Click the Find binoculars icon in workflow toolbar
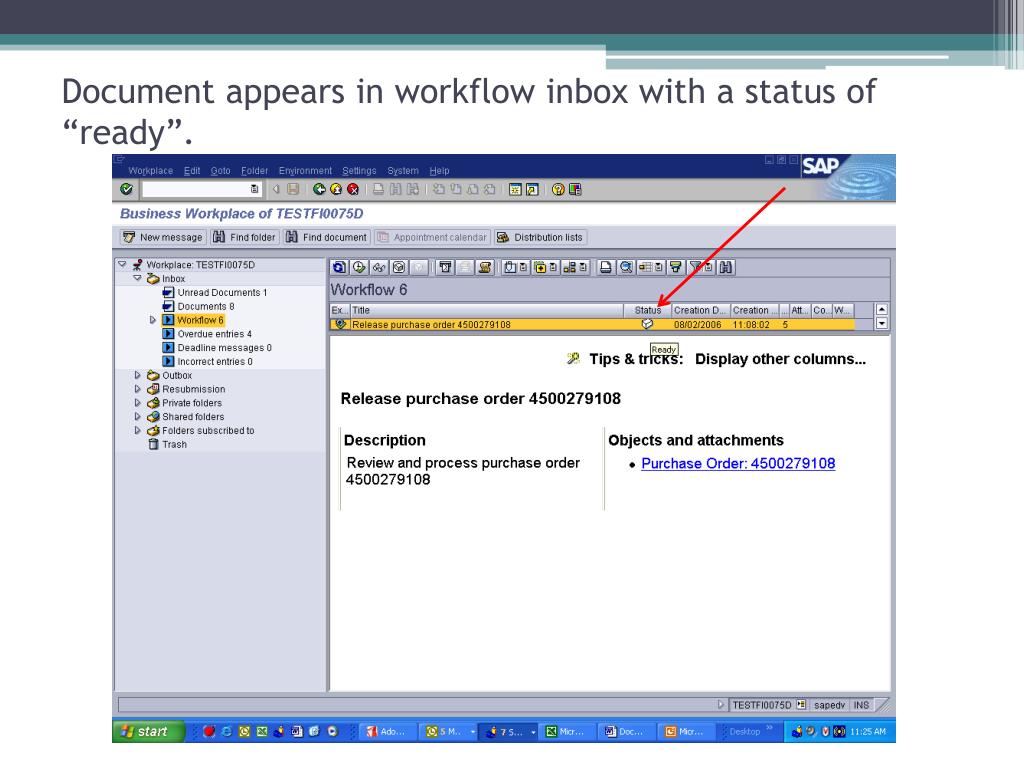Viewport: 1024px width, 768px height. [x=726, y=267]
